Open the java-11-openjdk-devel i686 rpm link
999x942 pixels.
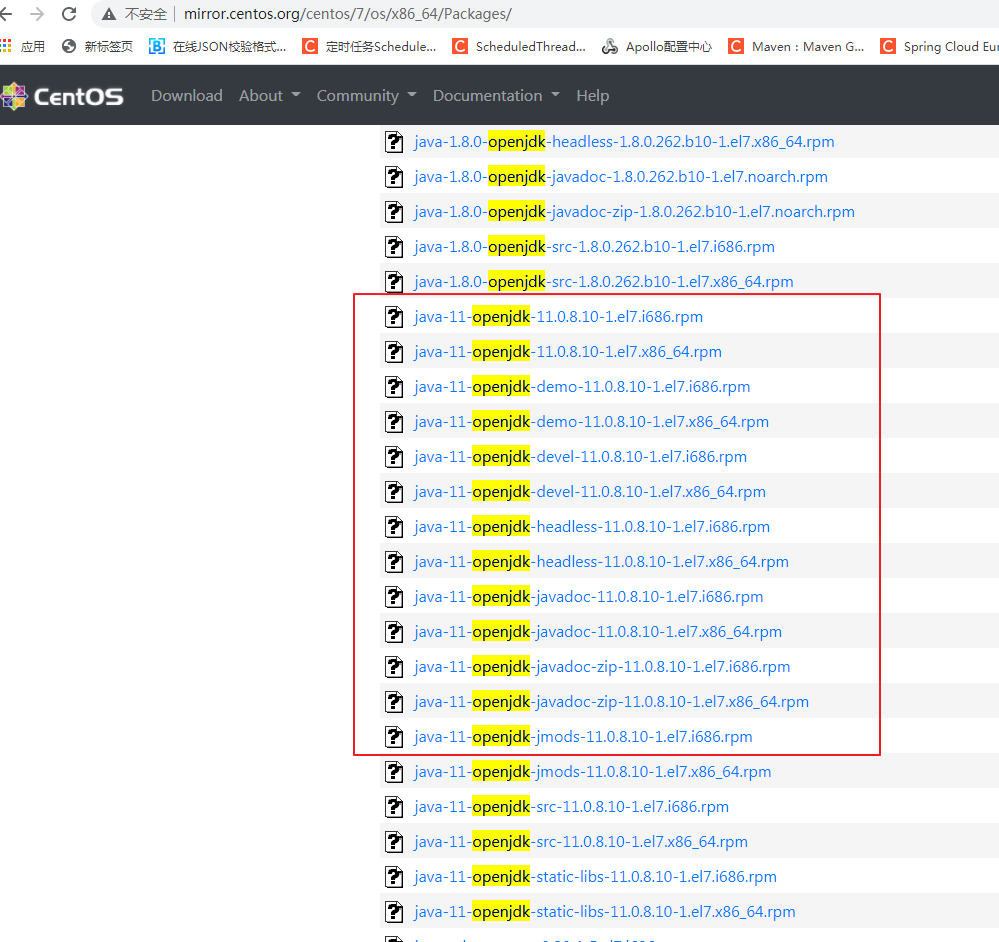tap(578, 456)
